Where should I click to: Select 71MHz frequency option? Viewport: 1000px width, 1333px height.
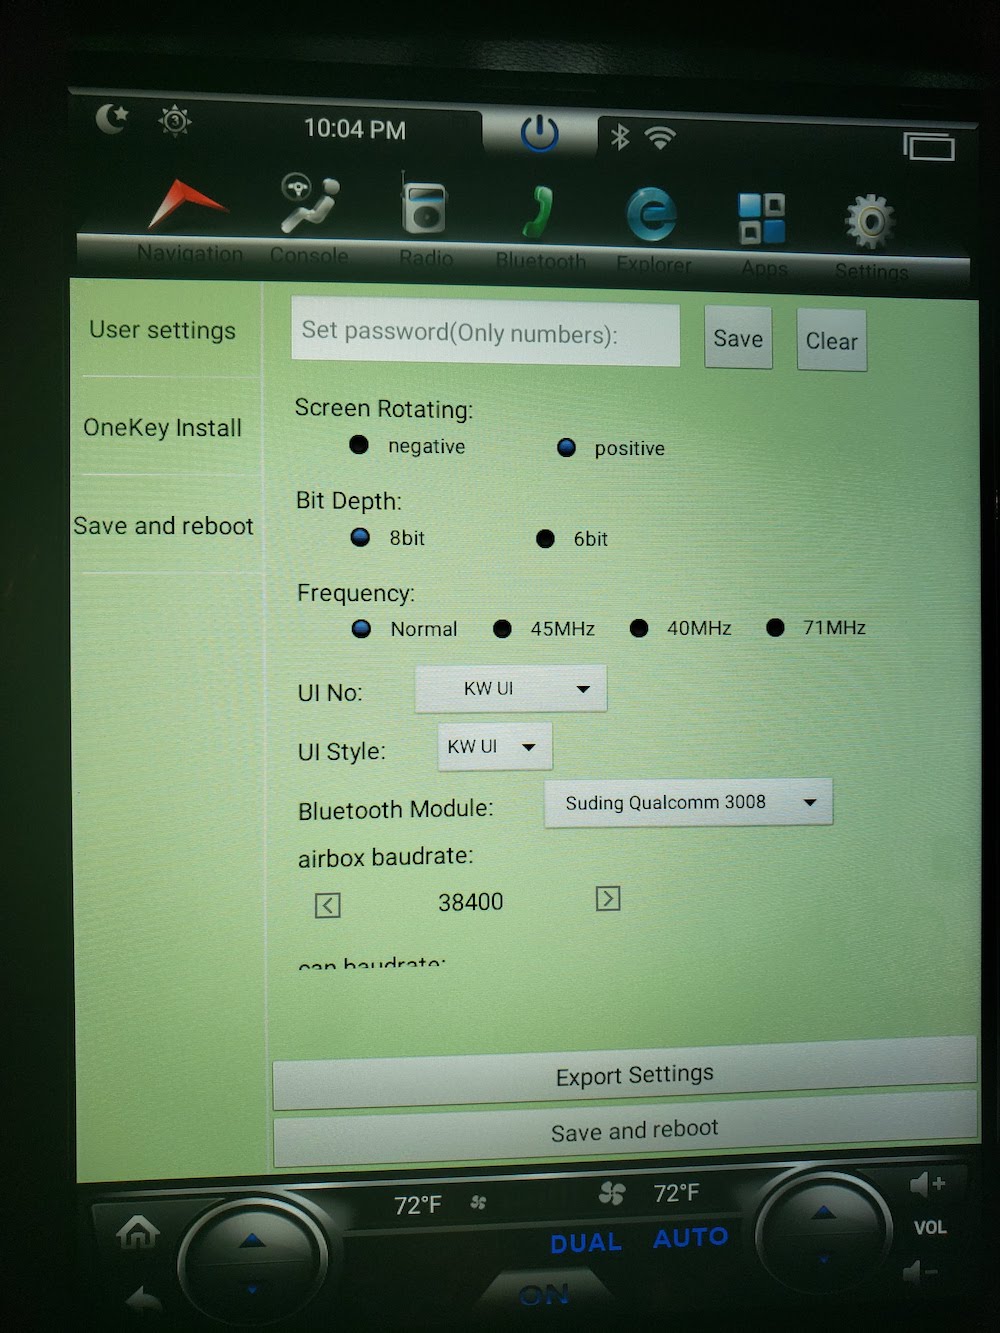pyautogui.click(x=775, y=627)
